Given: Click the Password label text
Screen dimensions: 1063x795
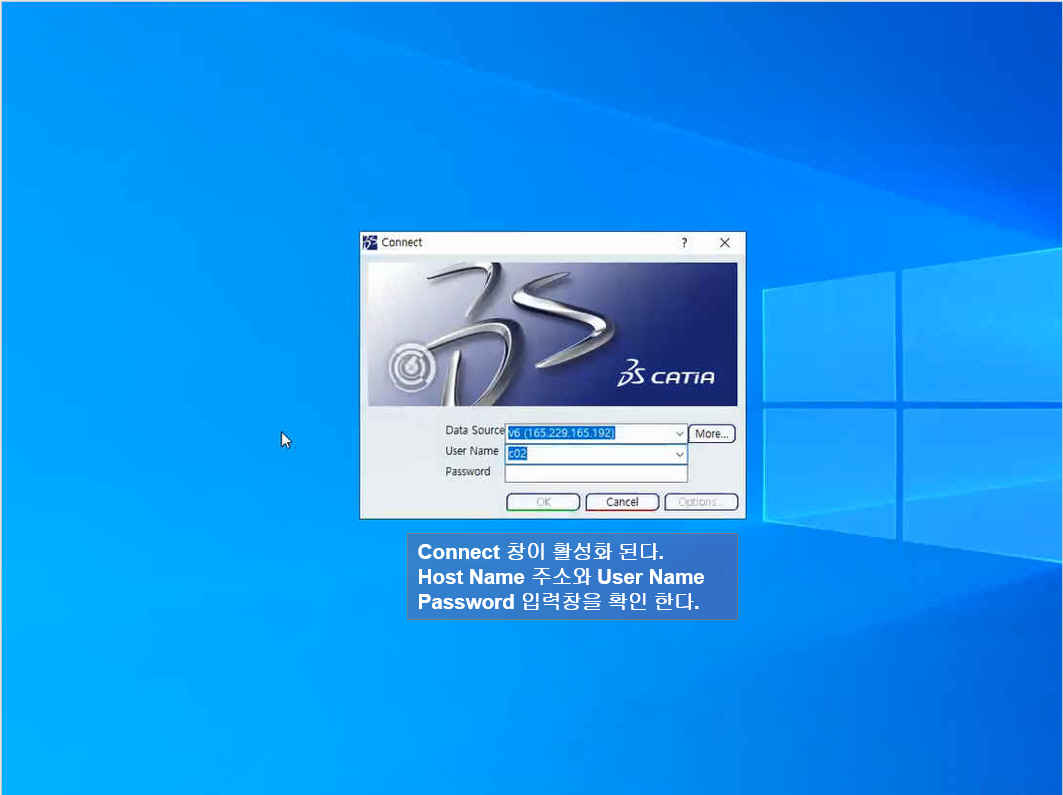Looking at the screenshot, I should coord(468,471).
